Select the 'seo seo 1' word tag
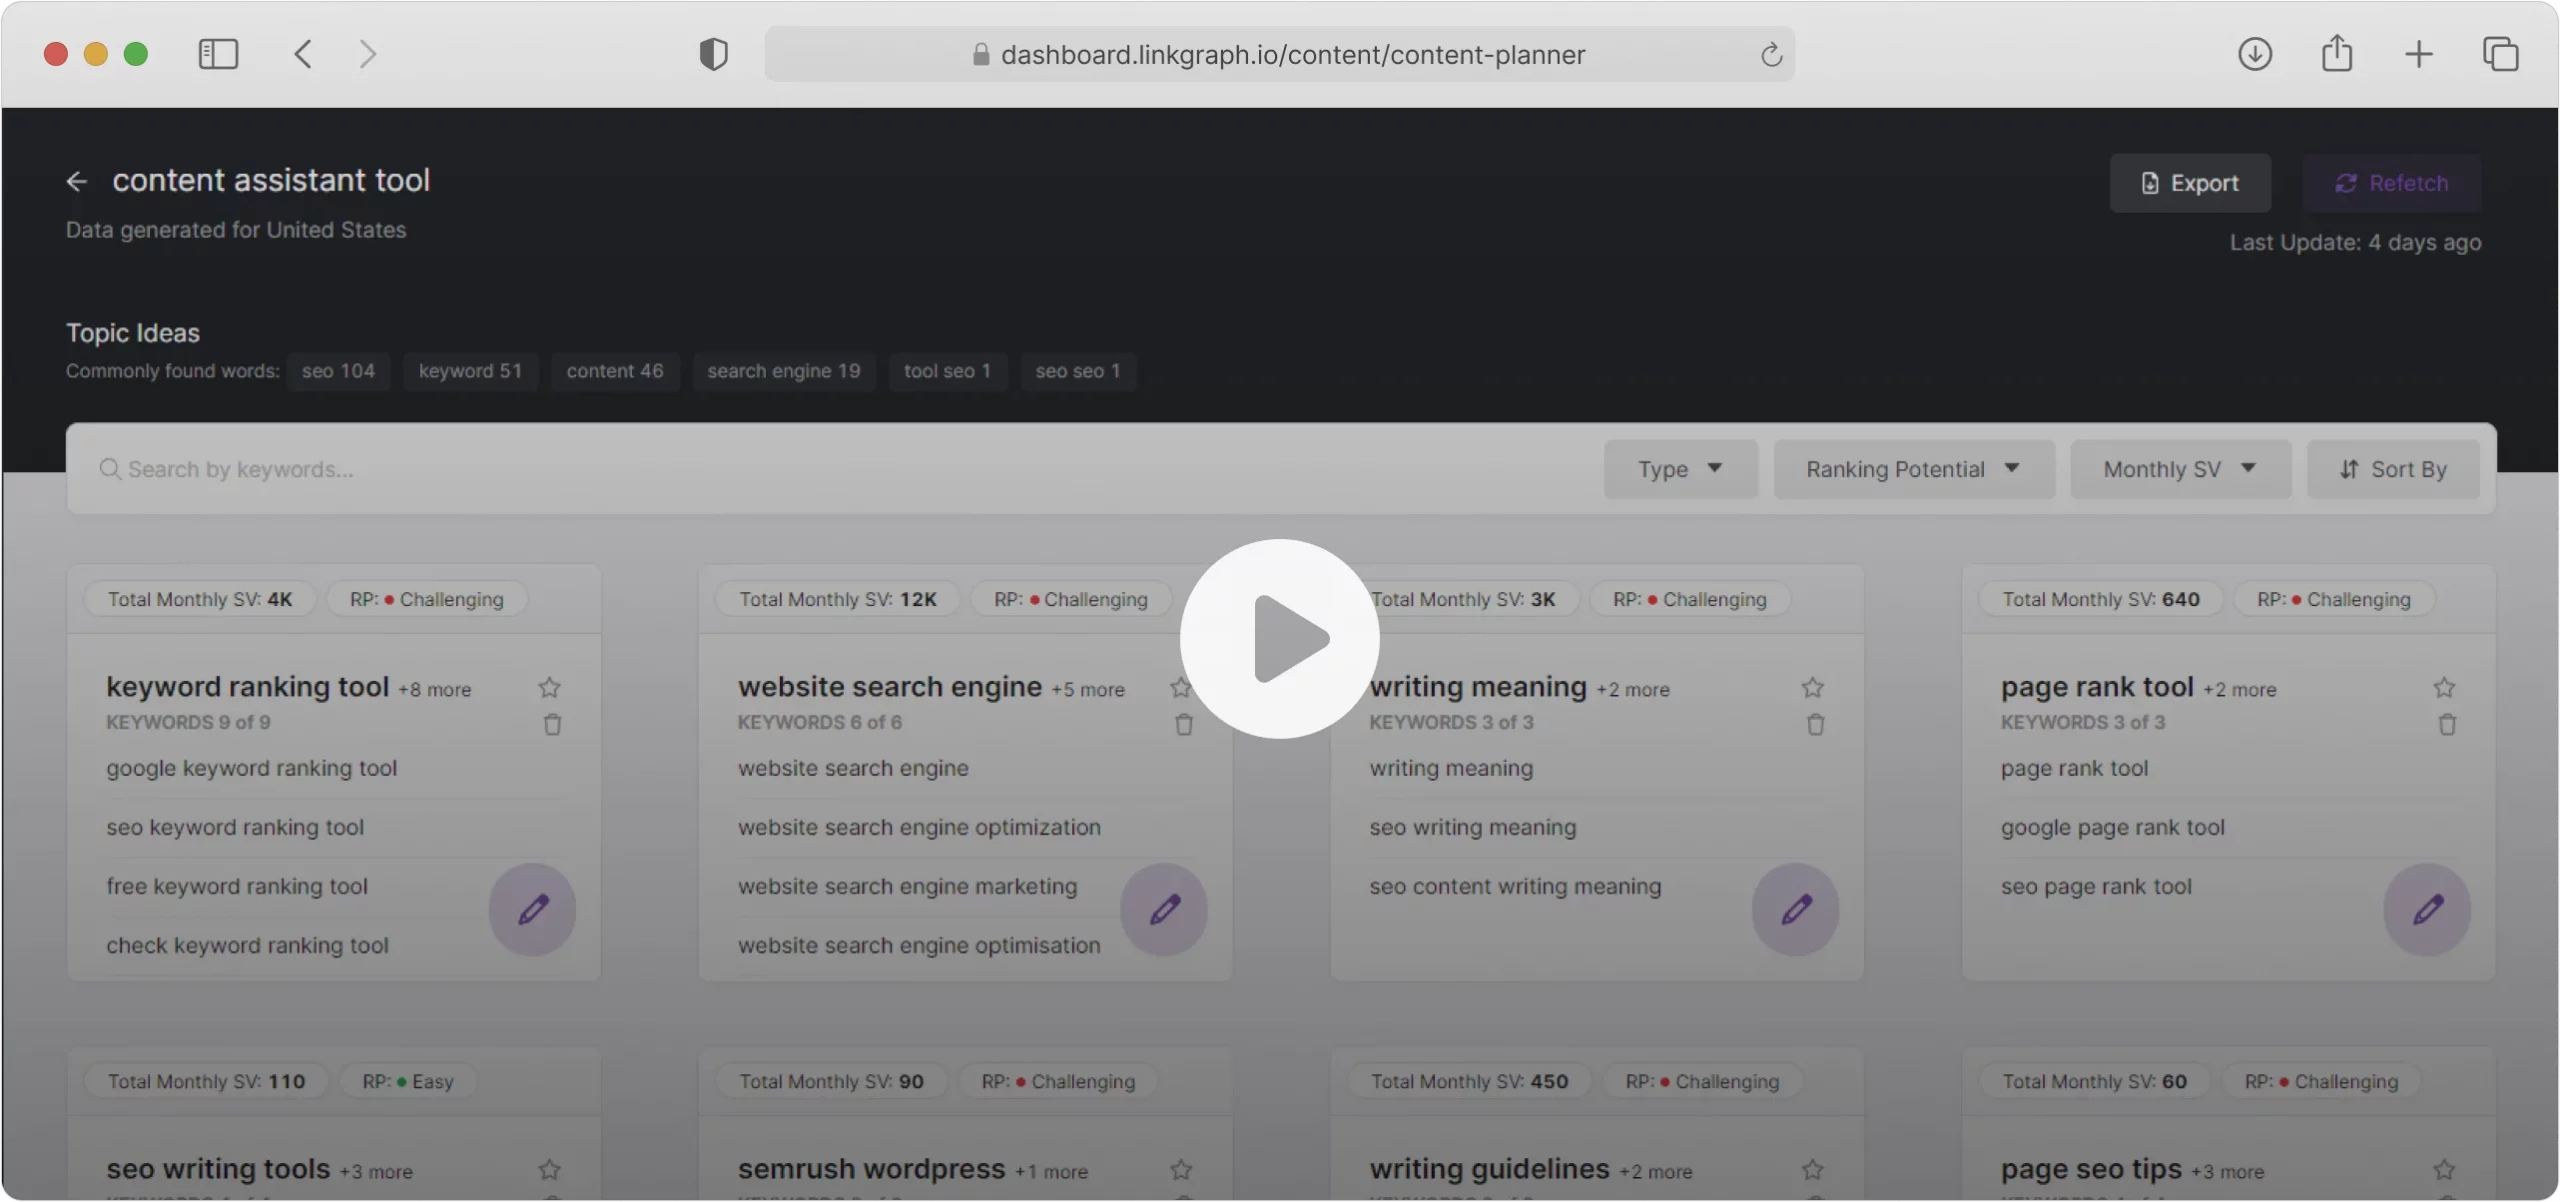Viewport: 2560px width, 1202px height. 1078,371
